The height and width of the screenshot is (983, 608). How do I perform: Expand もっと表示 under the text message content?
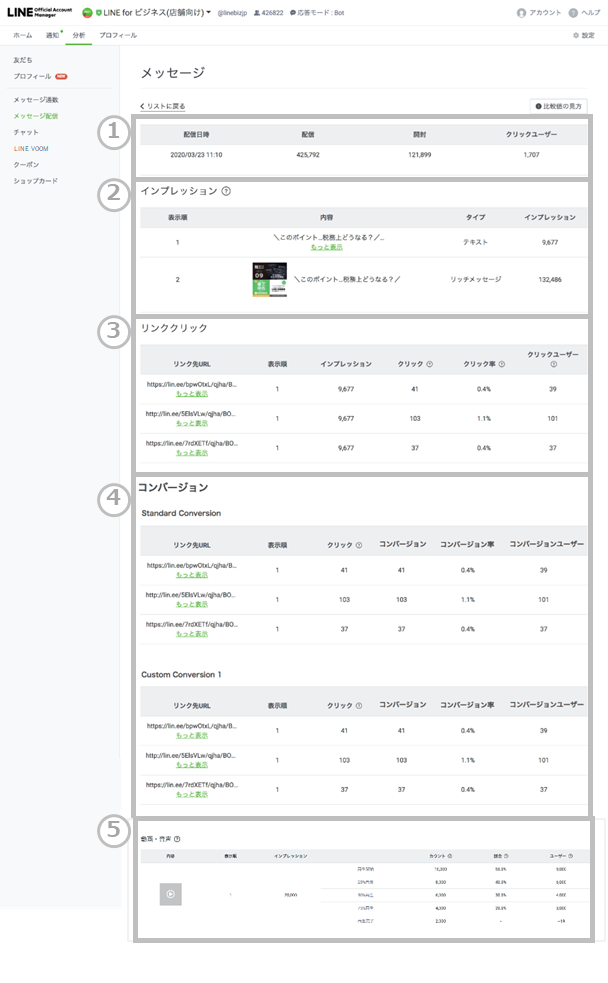(327, 247)
